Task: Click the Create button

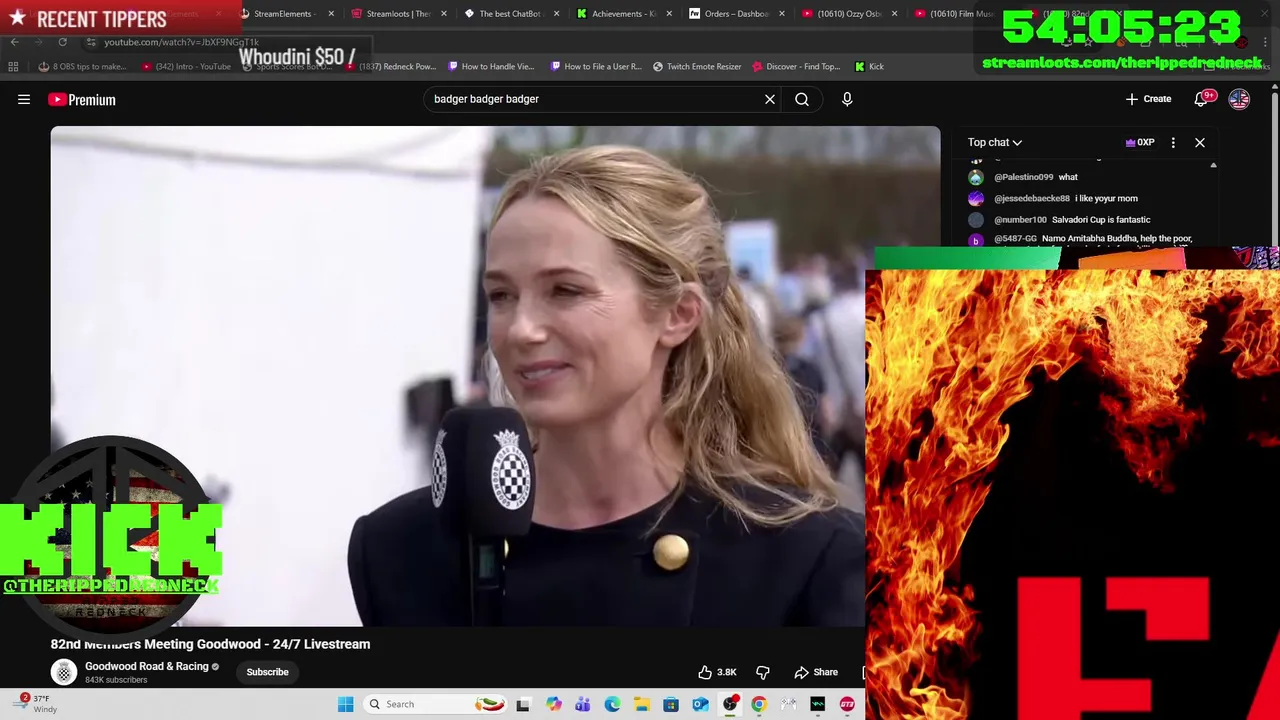Action: (1148, 99)
